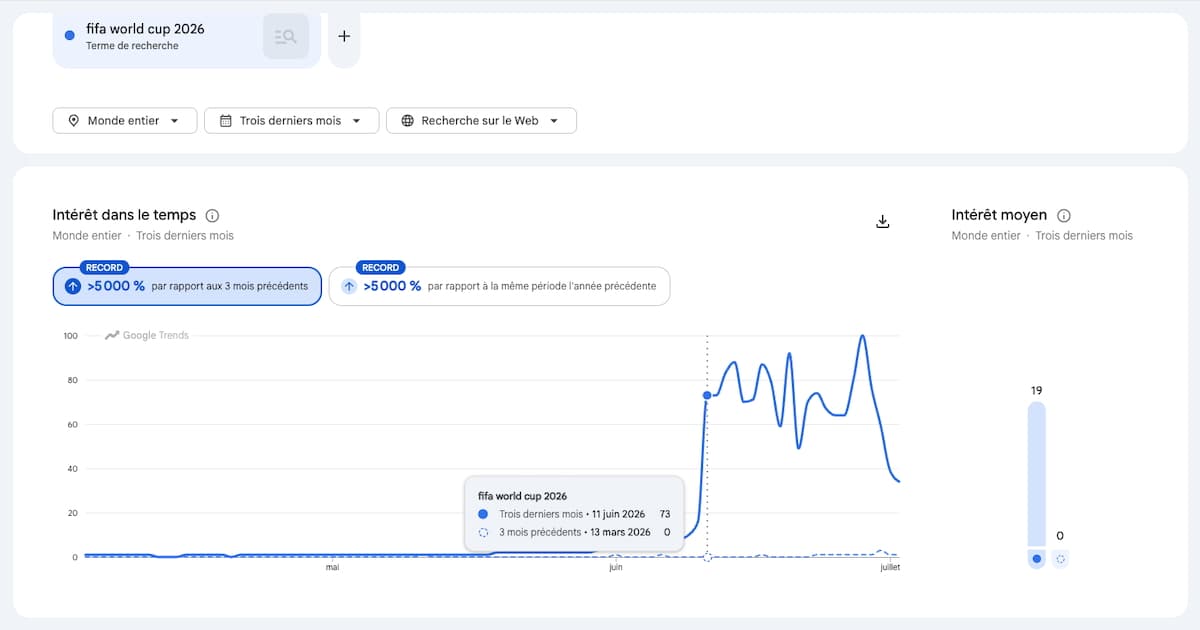Viewport: 1200px width, 630px height.
Task: Click dashed legend dot under the 0 bar
Action: tap(1060, 559)
